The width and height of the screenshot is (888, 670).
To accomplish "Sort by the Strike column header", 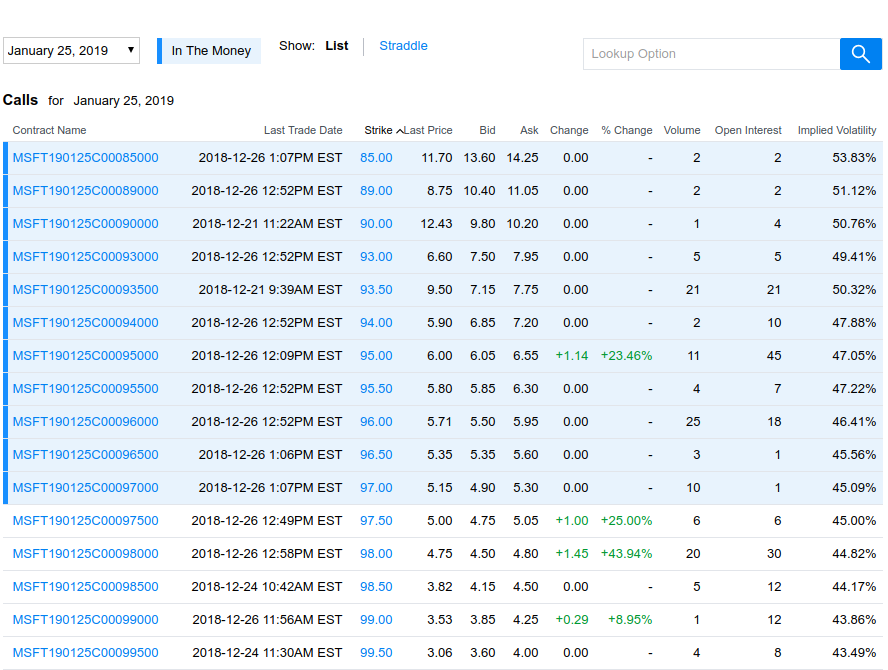I will point(378,130).
